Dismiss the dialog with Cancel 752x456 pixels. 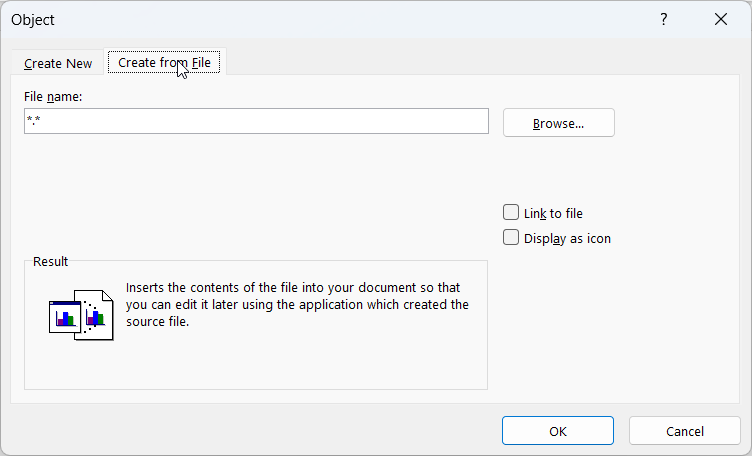tap(684, 431)
